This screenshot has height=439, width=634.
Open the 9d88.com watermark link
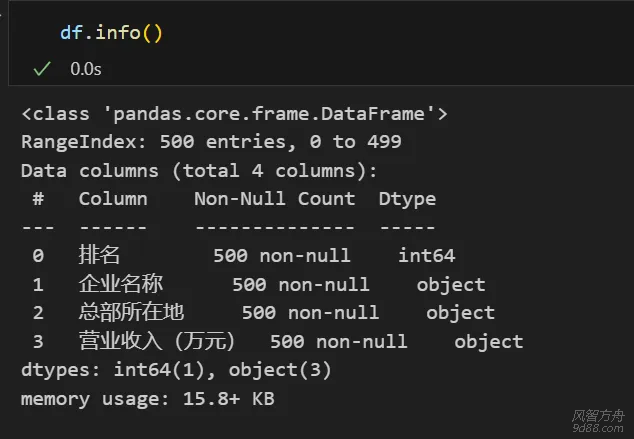598,427
